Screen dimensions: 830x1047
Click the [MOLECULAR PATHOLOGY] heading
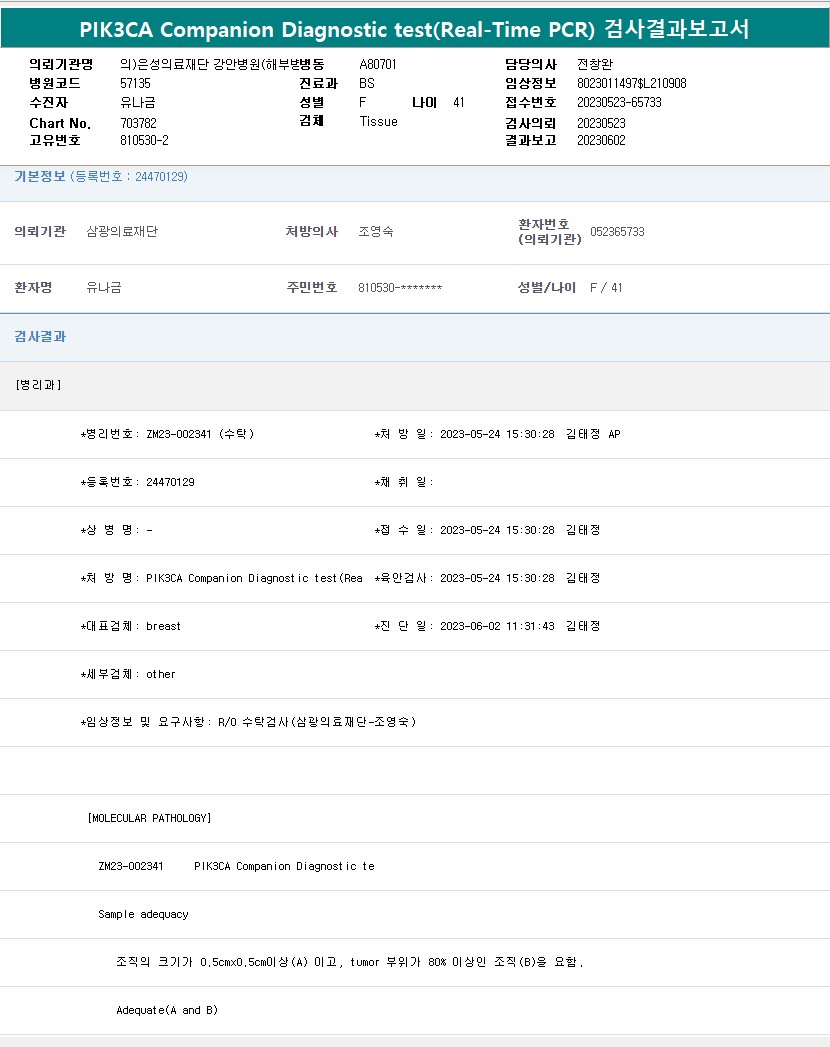tap(150, 818)
